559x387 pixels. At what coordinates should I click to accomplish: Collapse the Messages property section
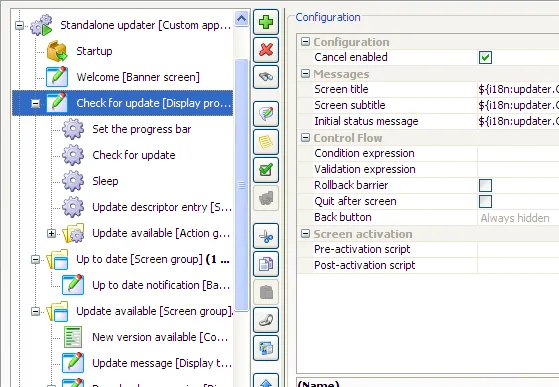tap(305, 74)
